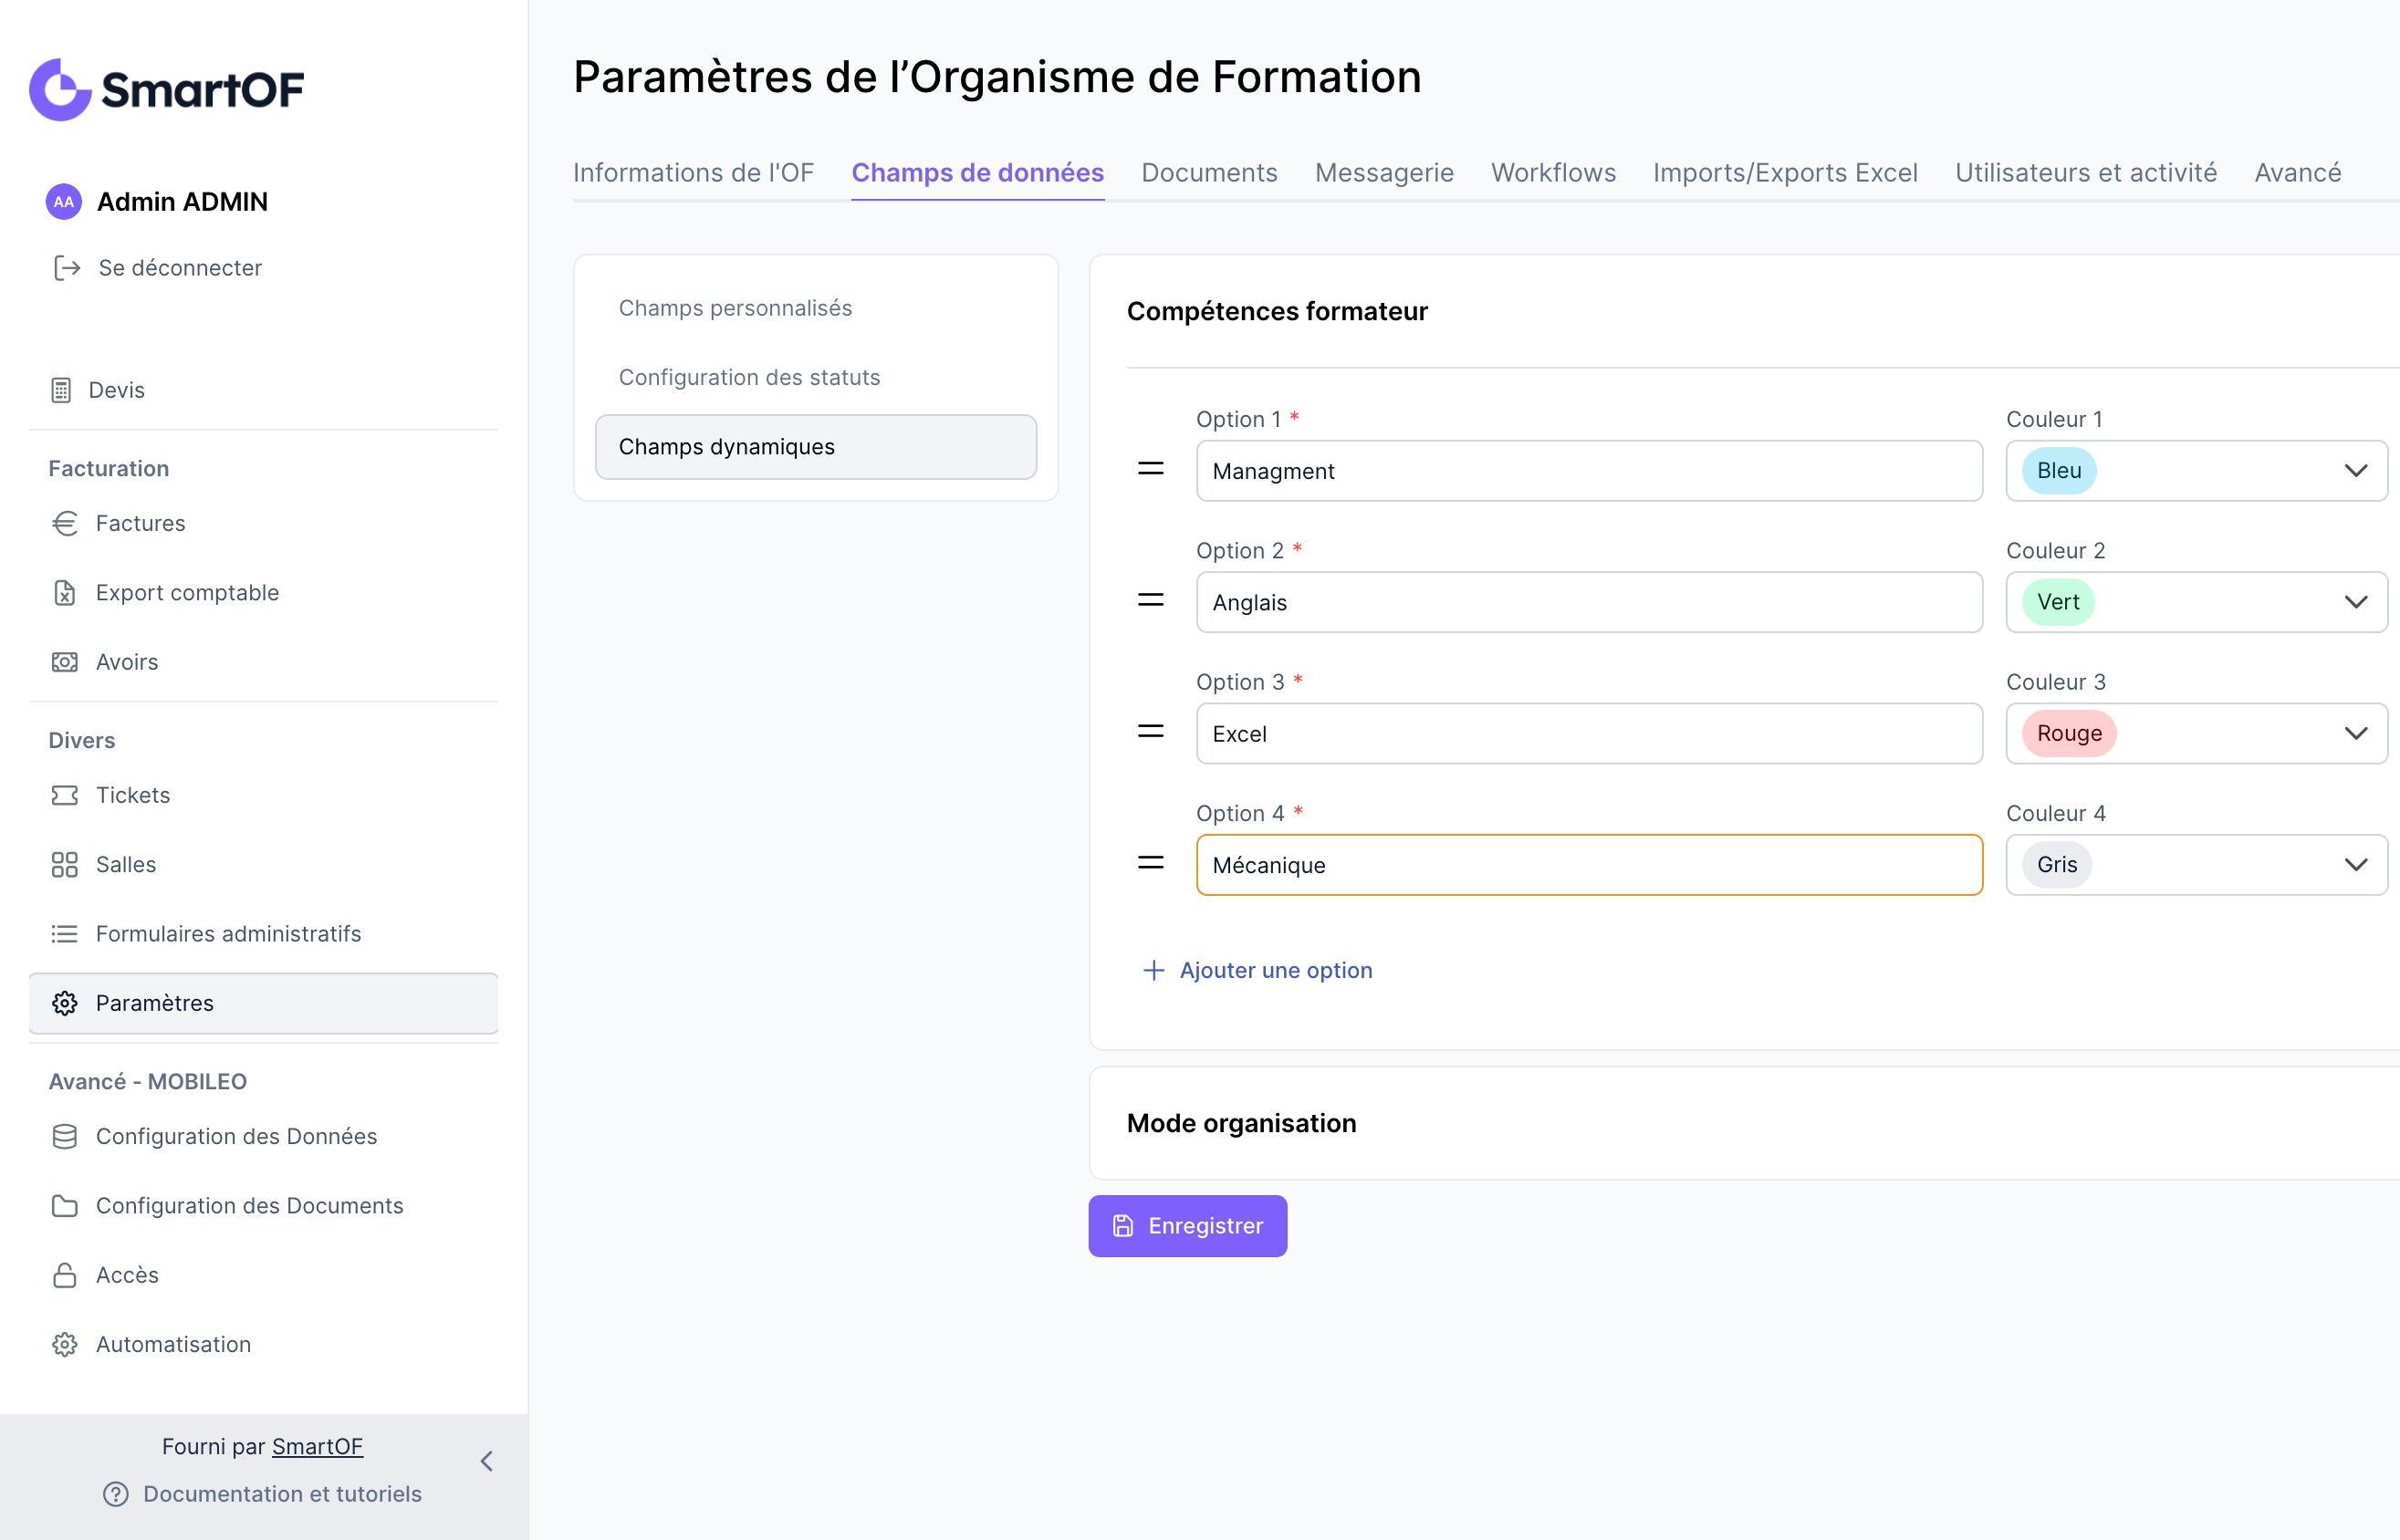Click the Factures euro icon
The height and width of the screenshot is (1540, 2400).
pyautogui.click(x=65, y=523)
